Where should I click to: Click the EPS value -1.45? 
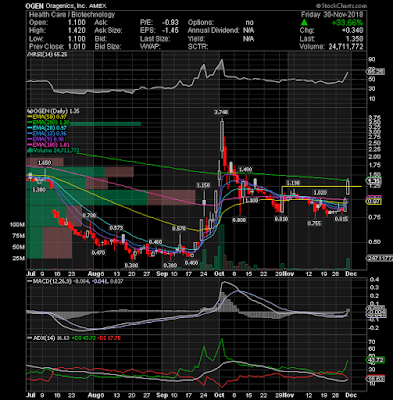[170, 30]
